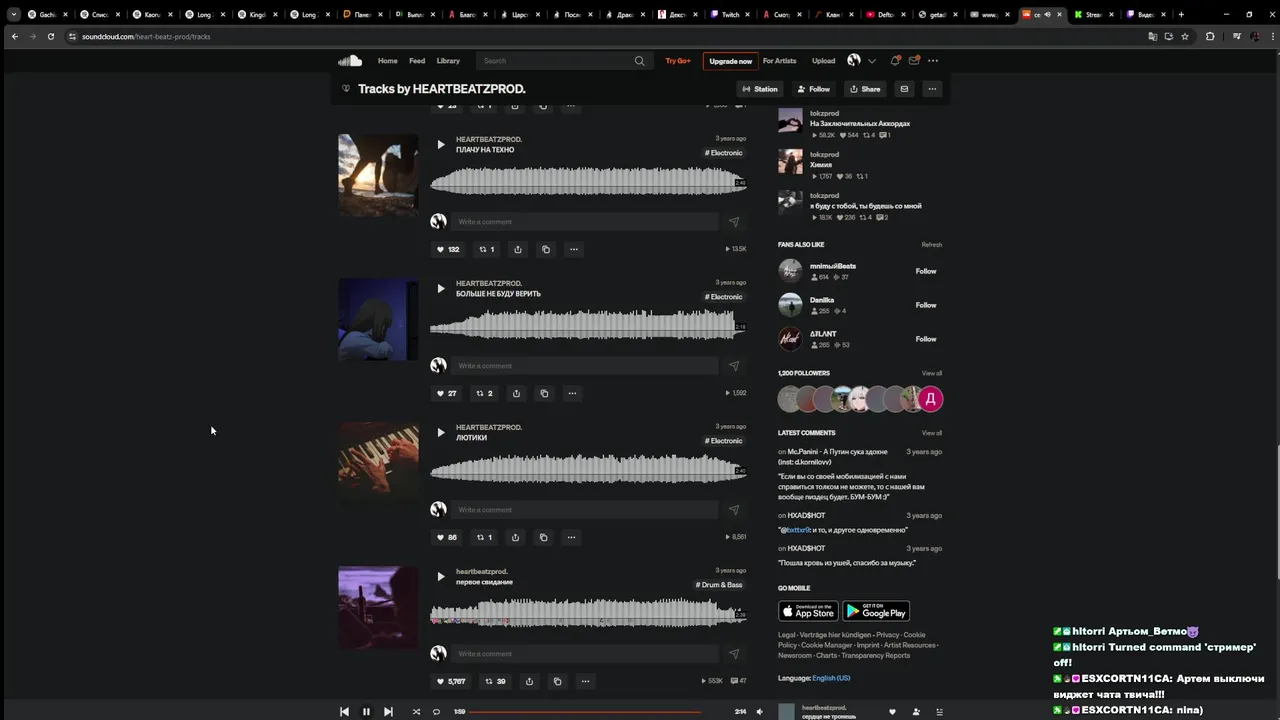1280x720 pixels.
Task: Like БОЛЬШЕ НЕ БУДУ ВЕРИТЬ heart with 27
Action: pos(446,393)
